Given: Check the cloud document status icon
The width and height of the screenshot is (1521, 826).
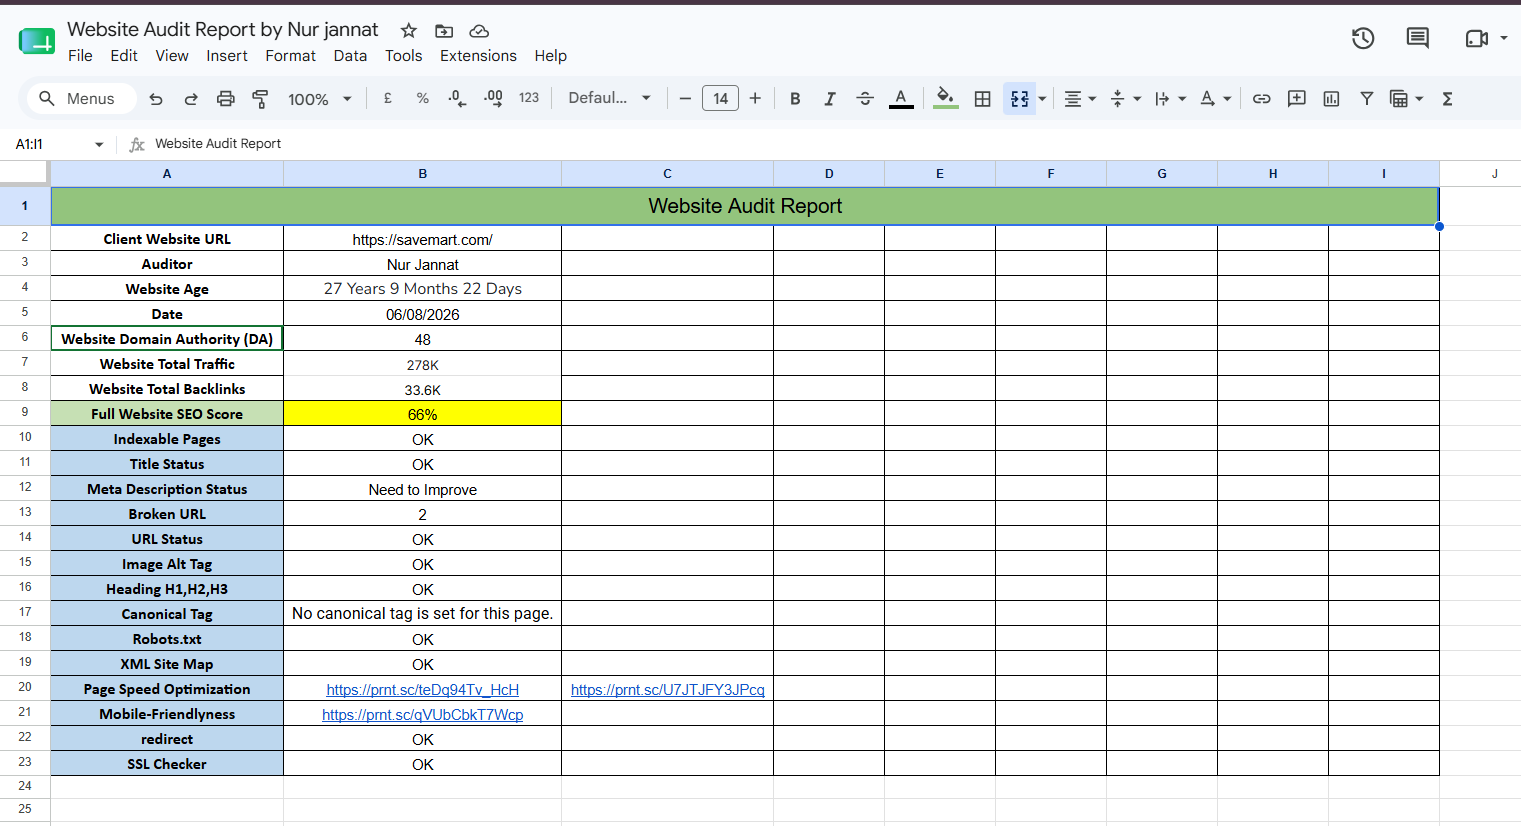Looking at the screenshot, I should point(479,31).
